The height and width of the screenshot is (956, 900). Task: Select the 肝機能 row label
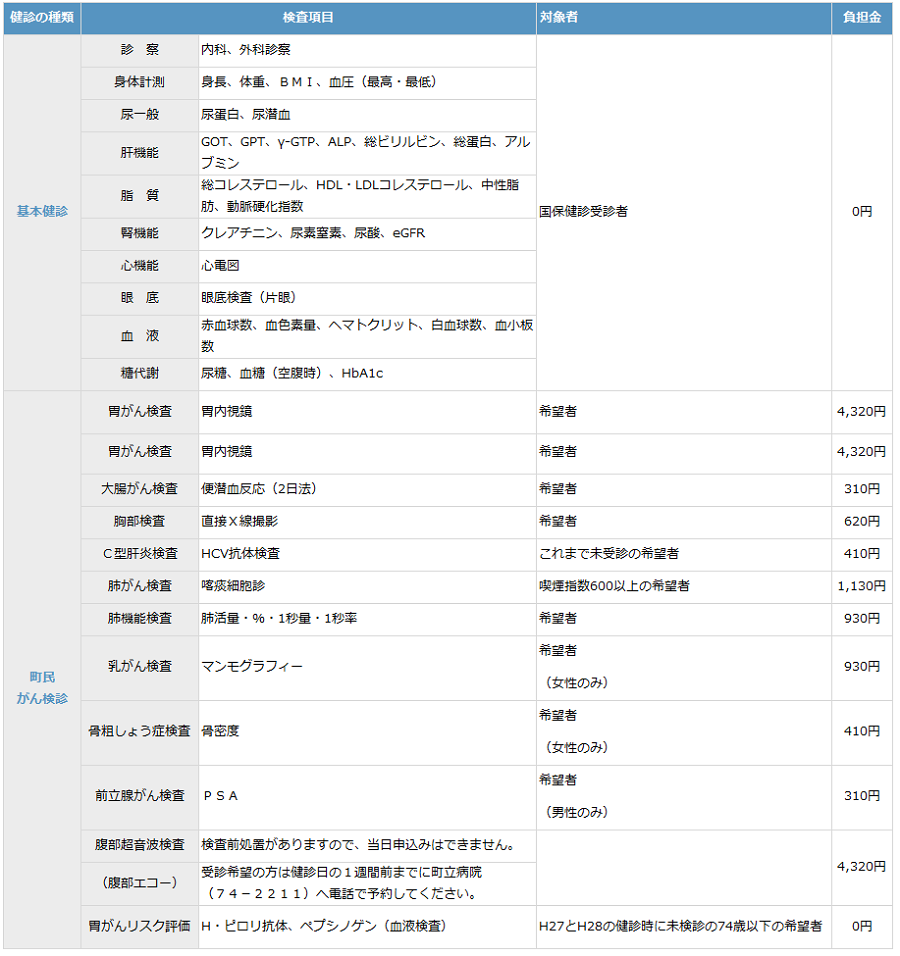pos(140,154)
